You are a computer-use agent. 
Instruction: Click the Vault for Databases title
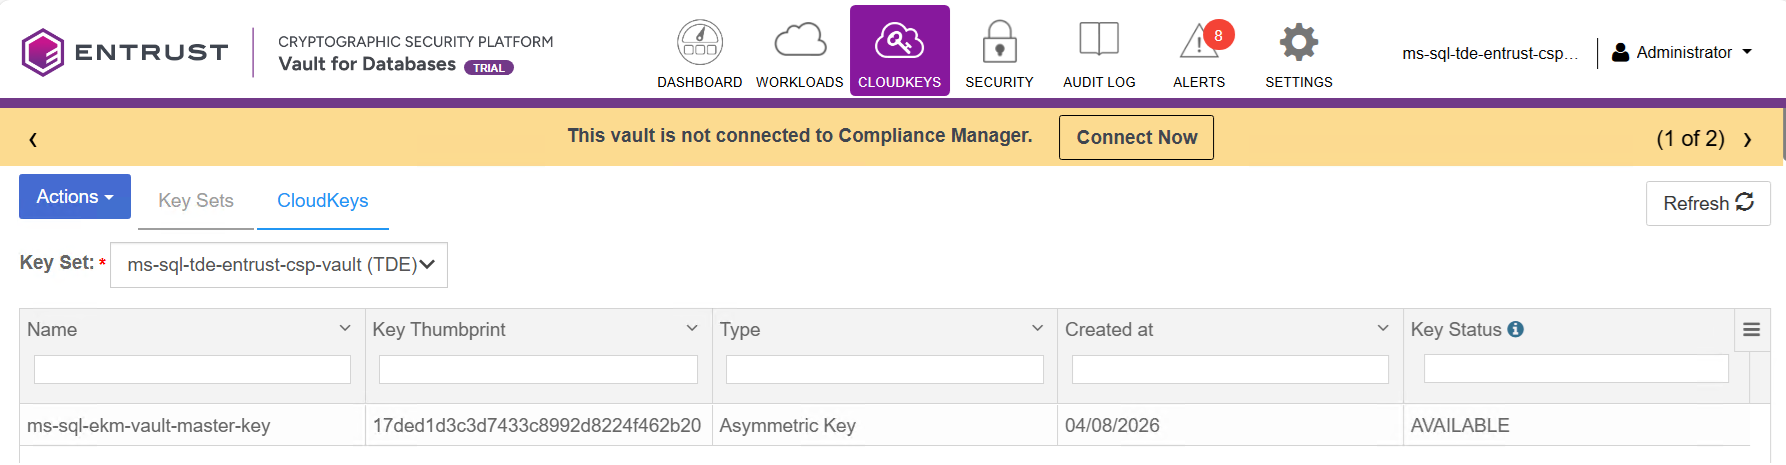367,64
